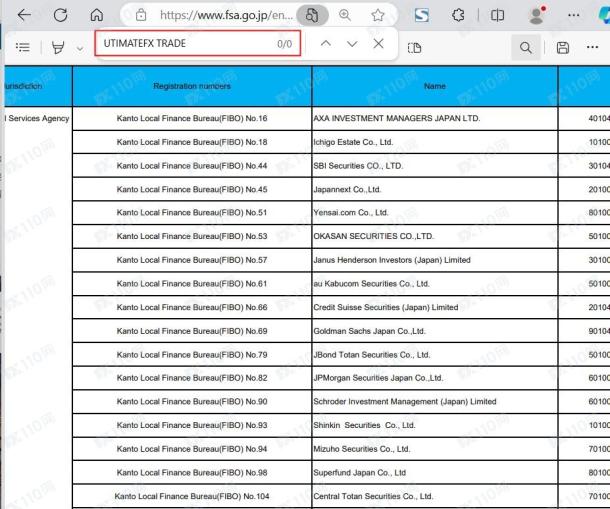Image resolution: width=610 pixels, height=509 pixels.
Task: Expand the draw tool options dropdown arrow
Action: [x=80, y=49]
